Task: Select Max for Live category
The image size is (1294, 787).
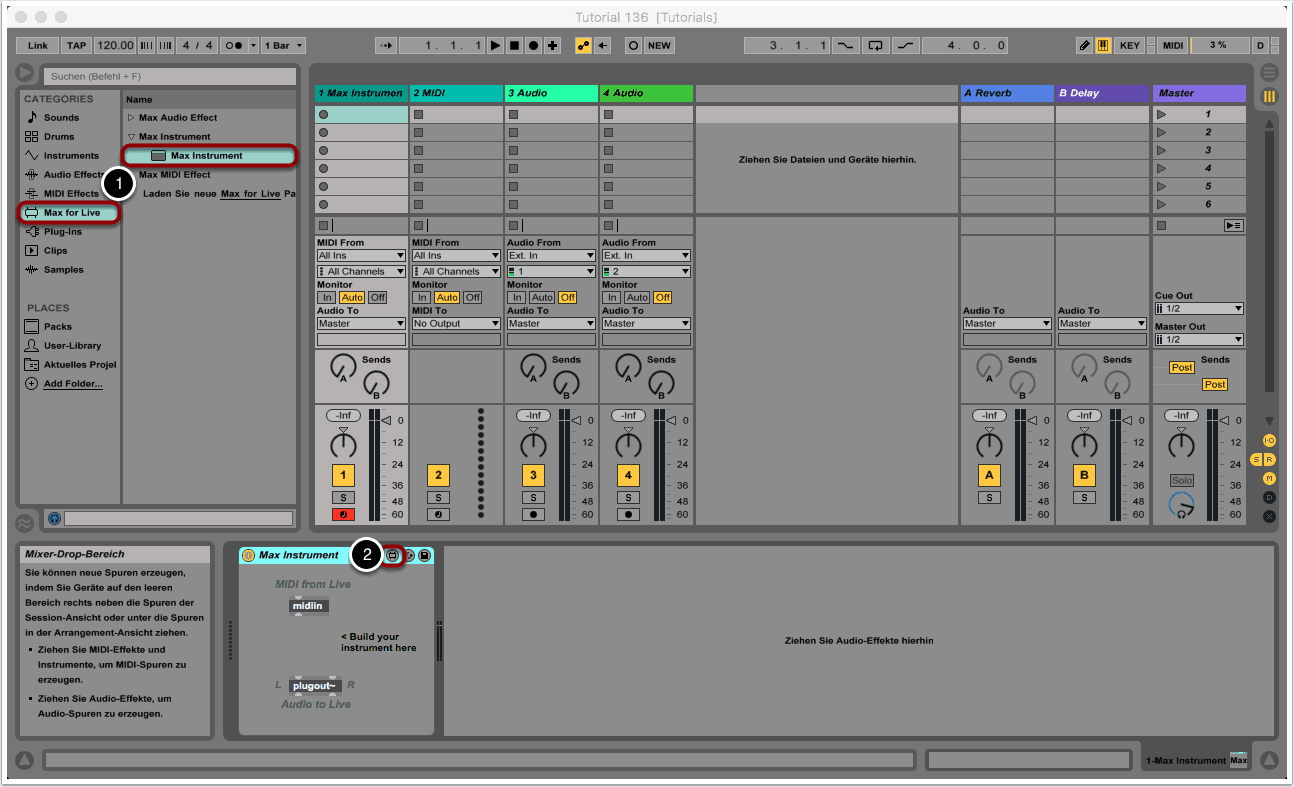Action: tap(70, 213)
